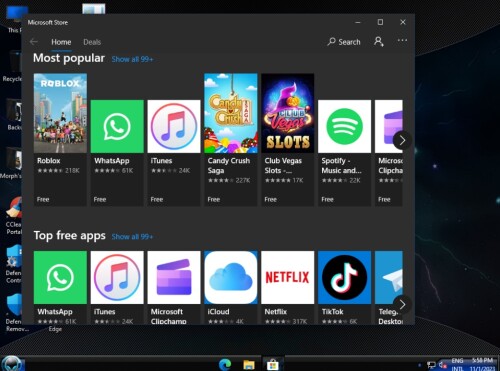The height and width of the screenshot is (371, 500).
Task: Switch to the Deals tab
Action: pos(92,42)
